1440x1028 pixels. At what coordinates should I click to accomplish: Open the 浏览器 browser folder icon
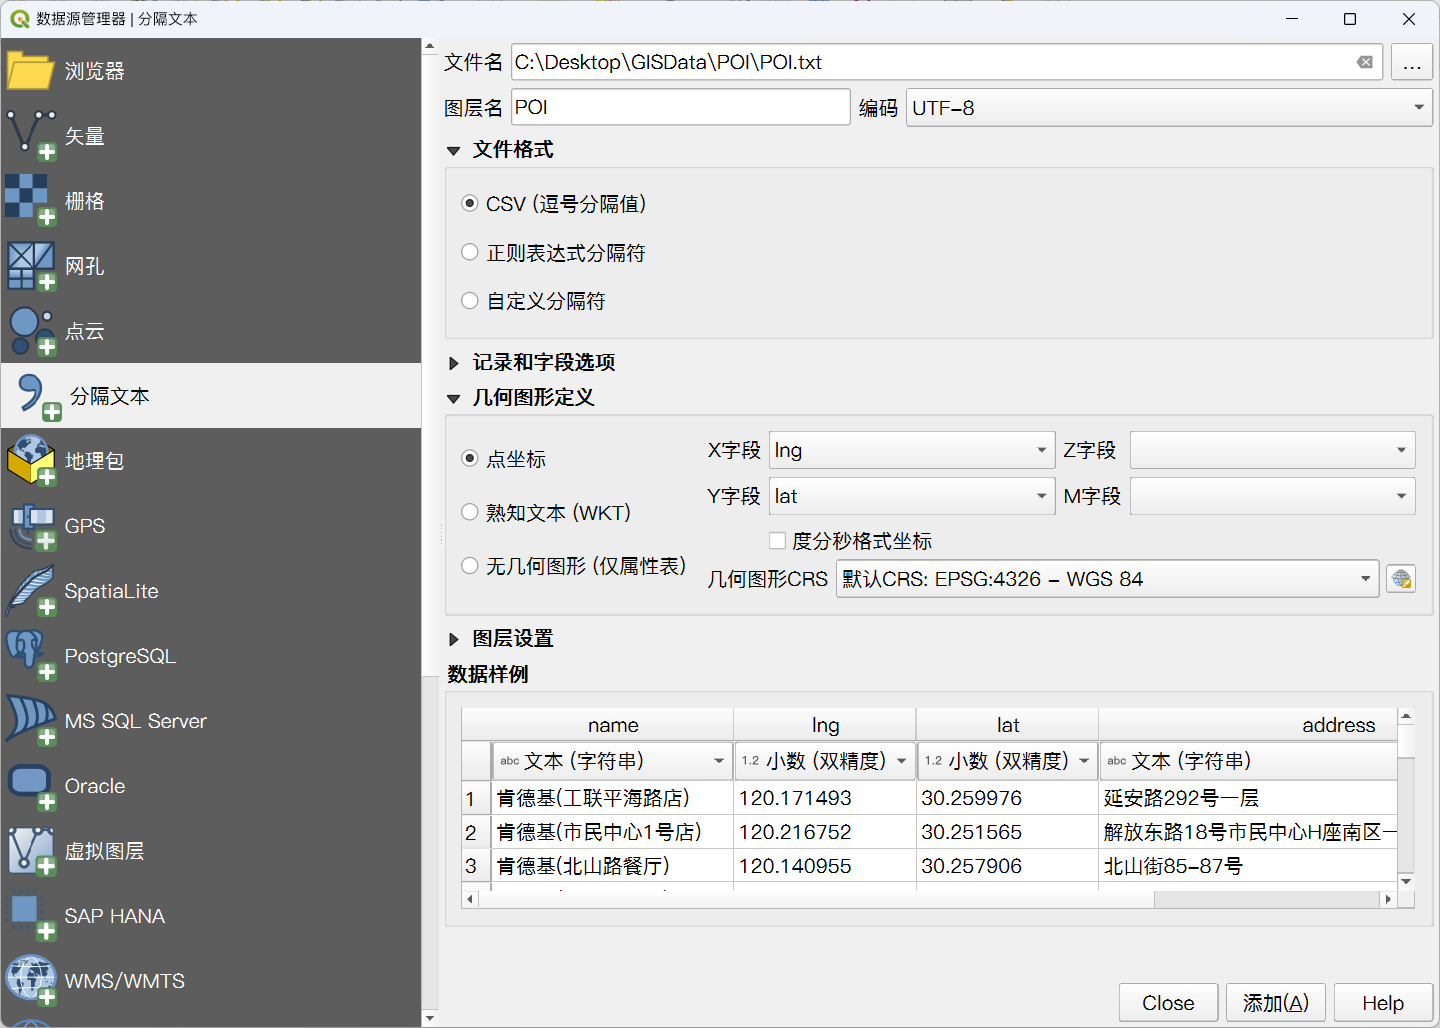[x=30, y=71]
